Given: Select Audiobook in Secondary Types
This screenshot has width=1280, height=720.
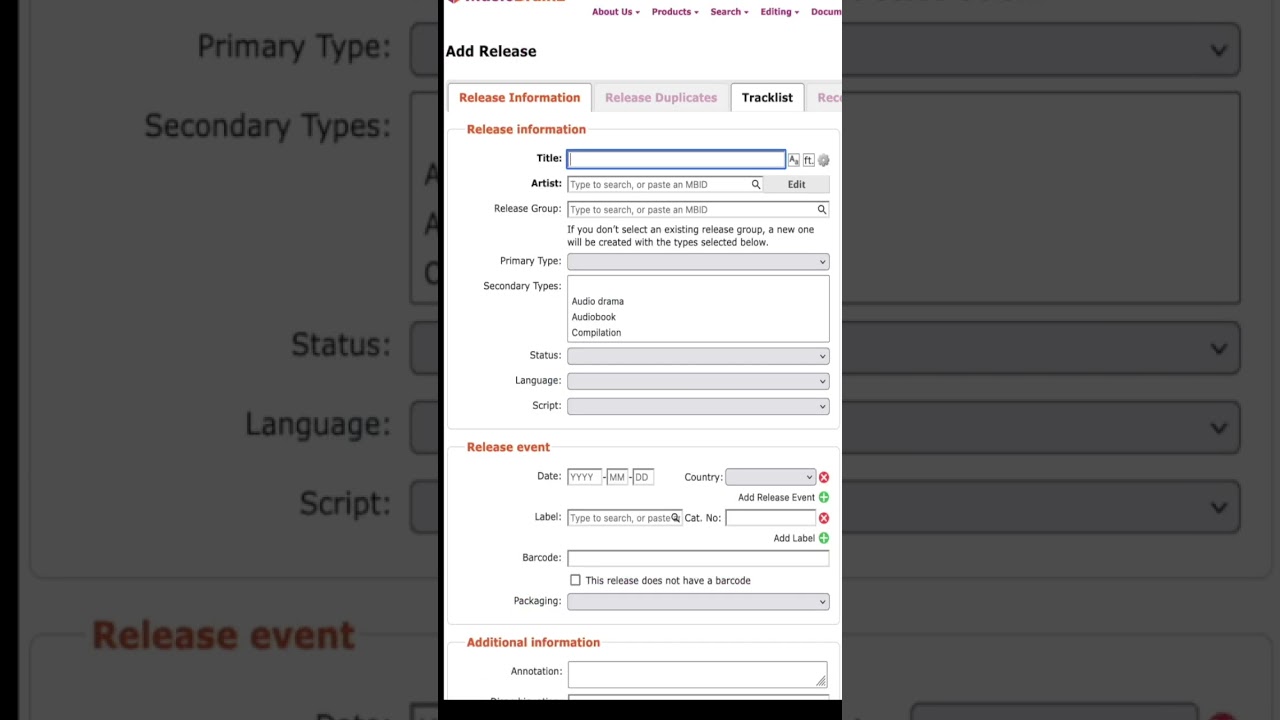Looking at the screenshot, I should coord(594,317).
